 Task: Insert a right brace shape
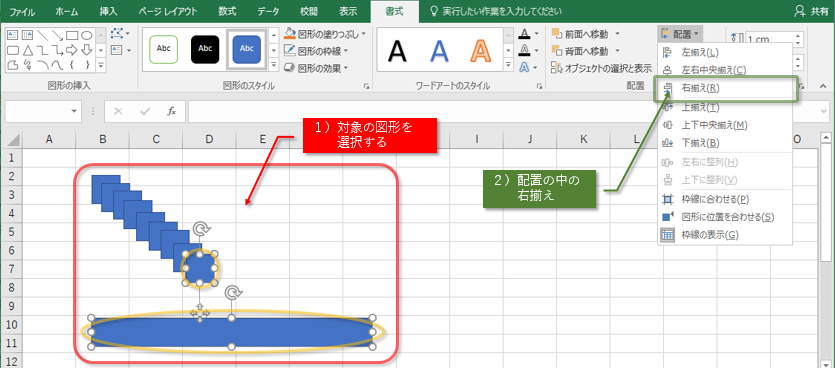point(86,65)
